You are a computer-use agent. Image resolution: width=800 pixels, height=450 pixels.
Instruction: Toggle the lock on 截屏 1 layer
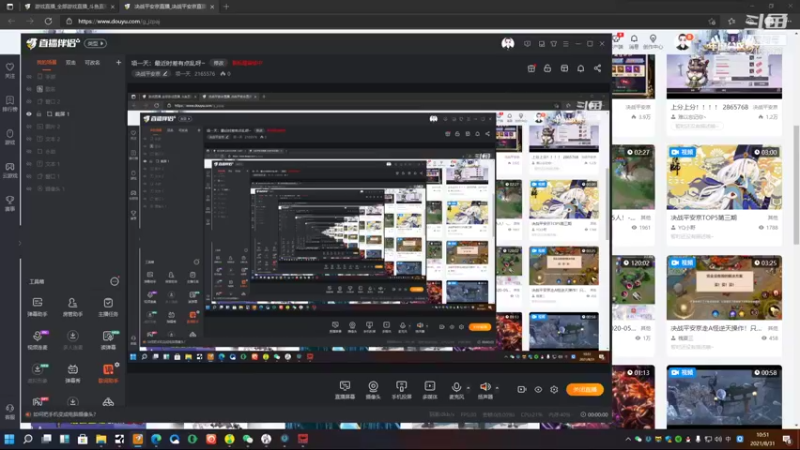pyautogui.click(x=39, y=114)
